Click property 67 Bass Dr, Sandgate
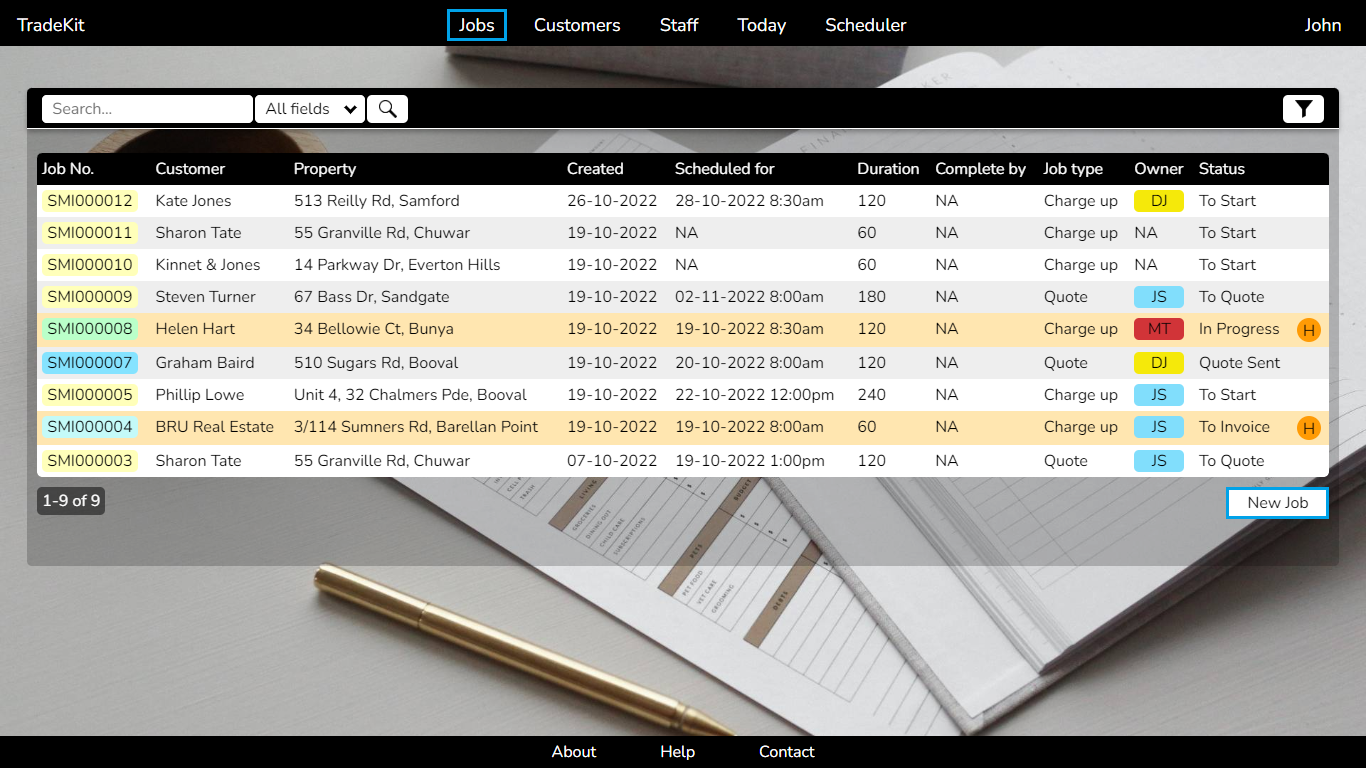Viewport: 1366px width, 768px height. pos(372,297)
